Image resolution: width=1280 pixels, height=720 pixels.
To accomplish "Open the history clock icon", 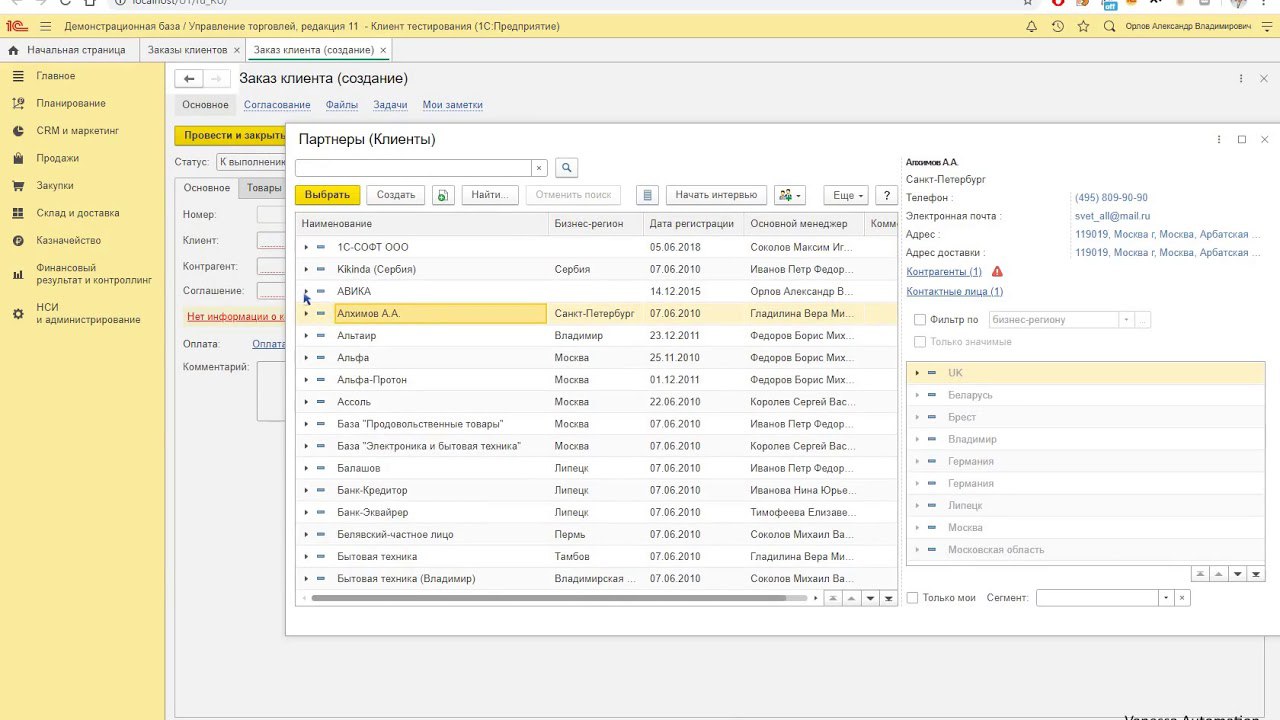I will [x=1058, y=26].
